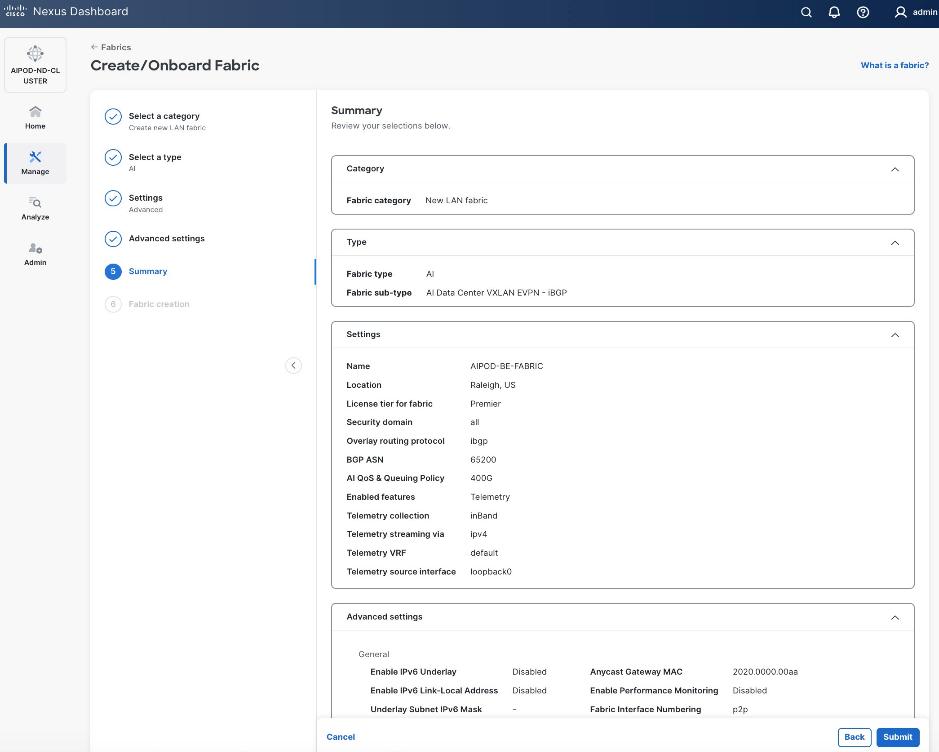Click the Submit button
Image resolution: width=939 pixels, height=752 pixels.
click(897, 737)
